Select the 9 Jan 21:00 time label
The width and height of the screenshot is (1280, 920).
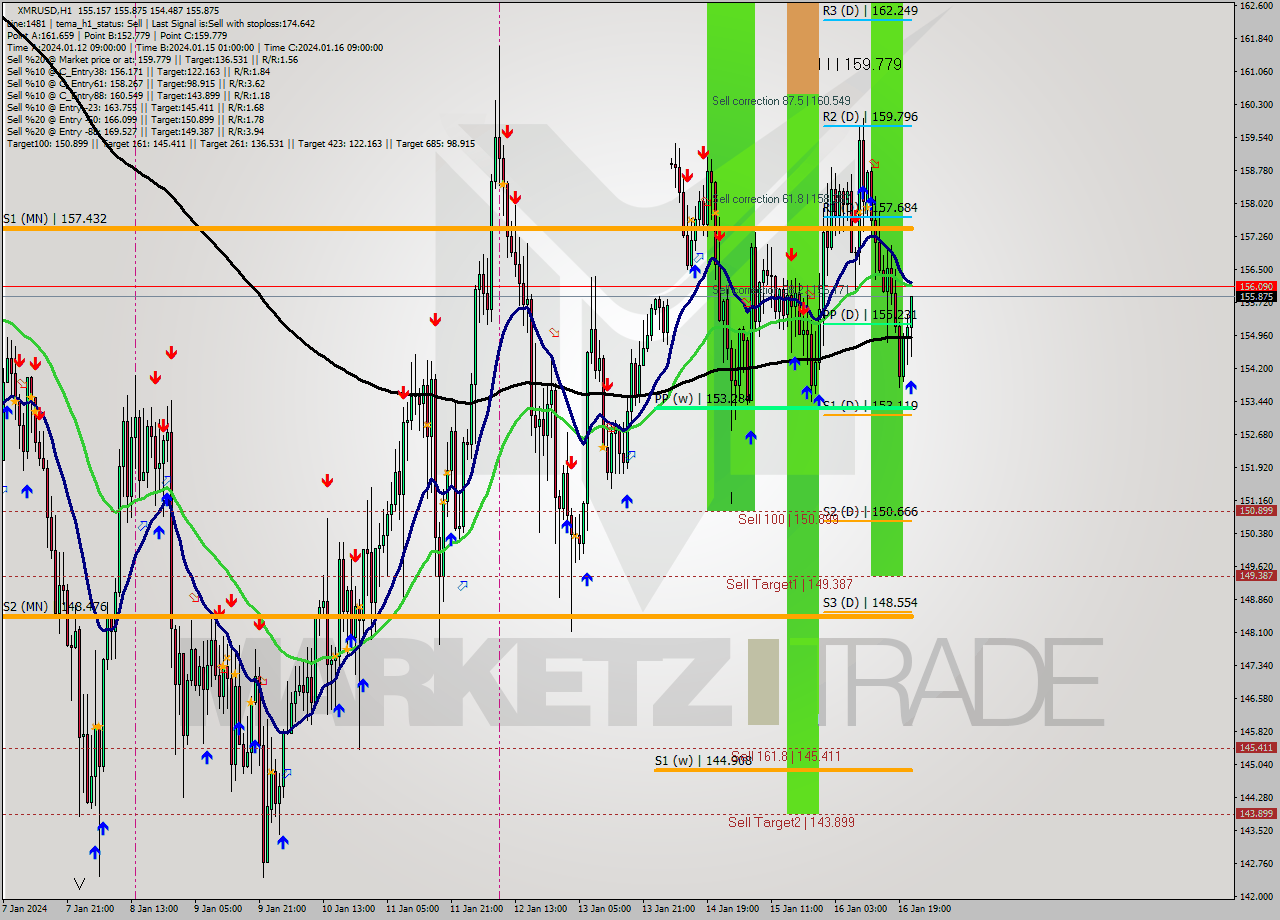[x=282, y=909]
